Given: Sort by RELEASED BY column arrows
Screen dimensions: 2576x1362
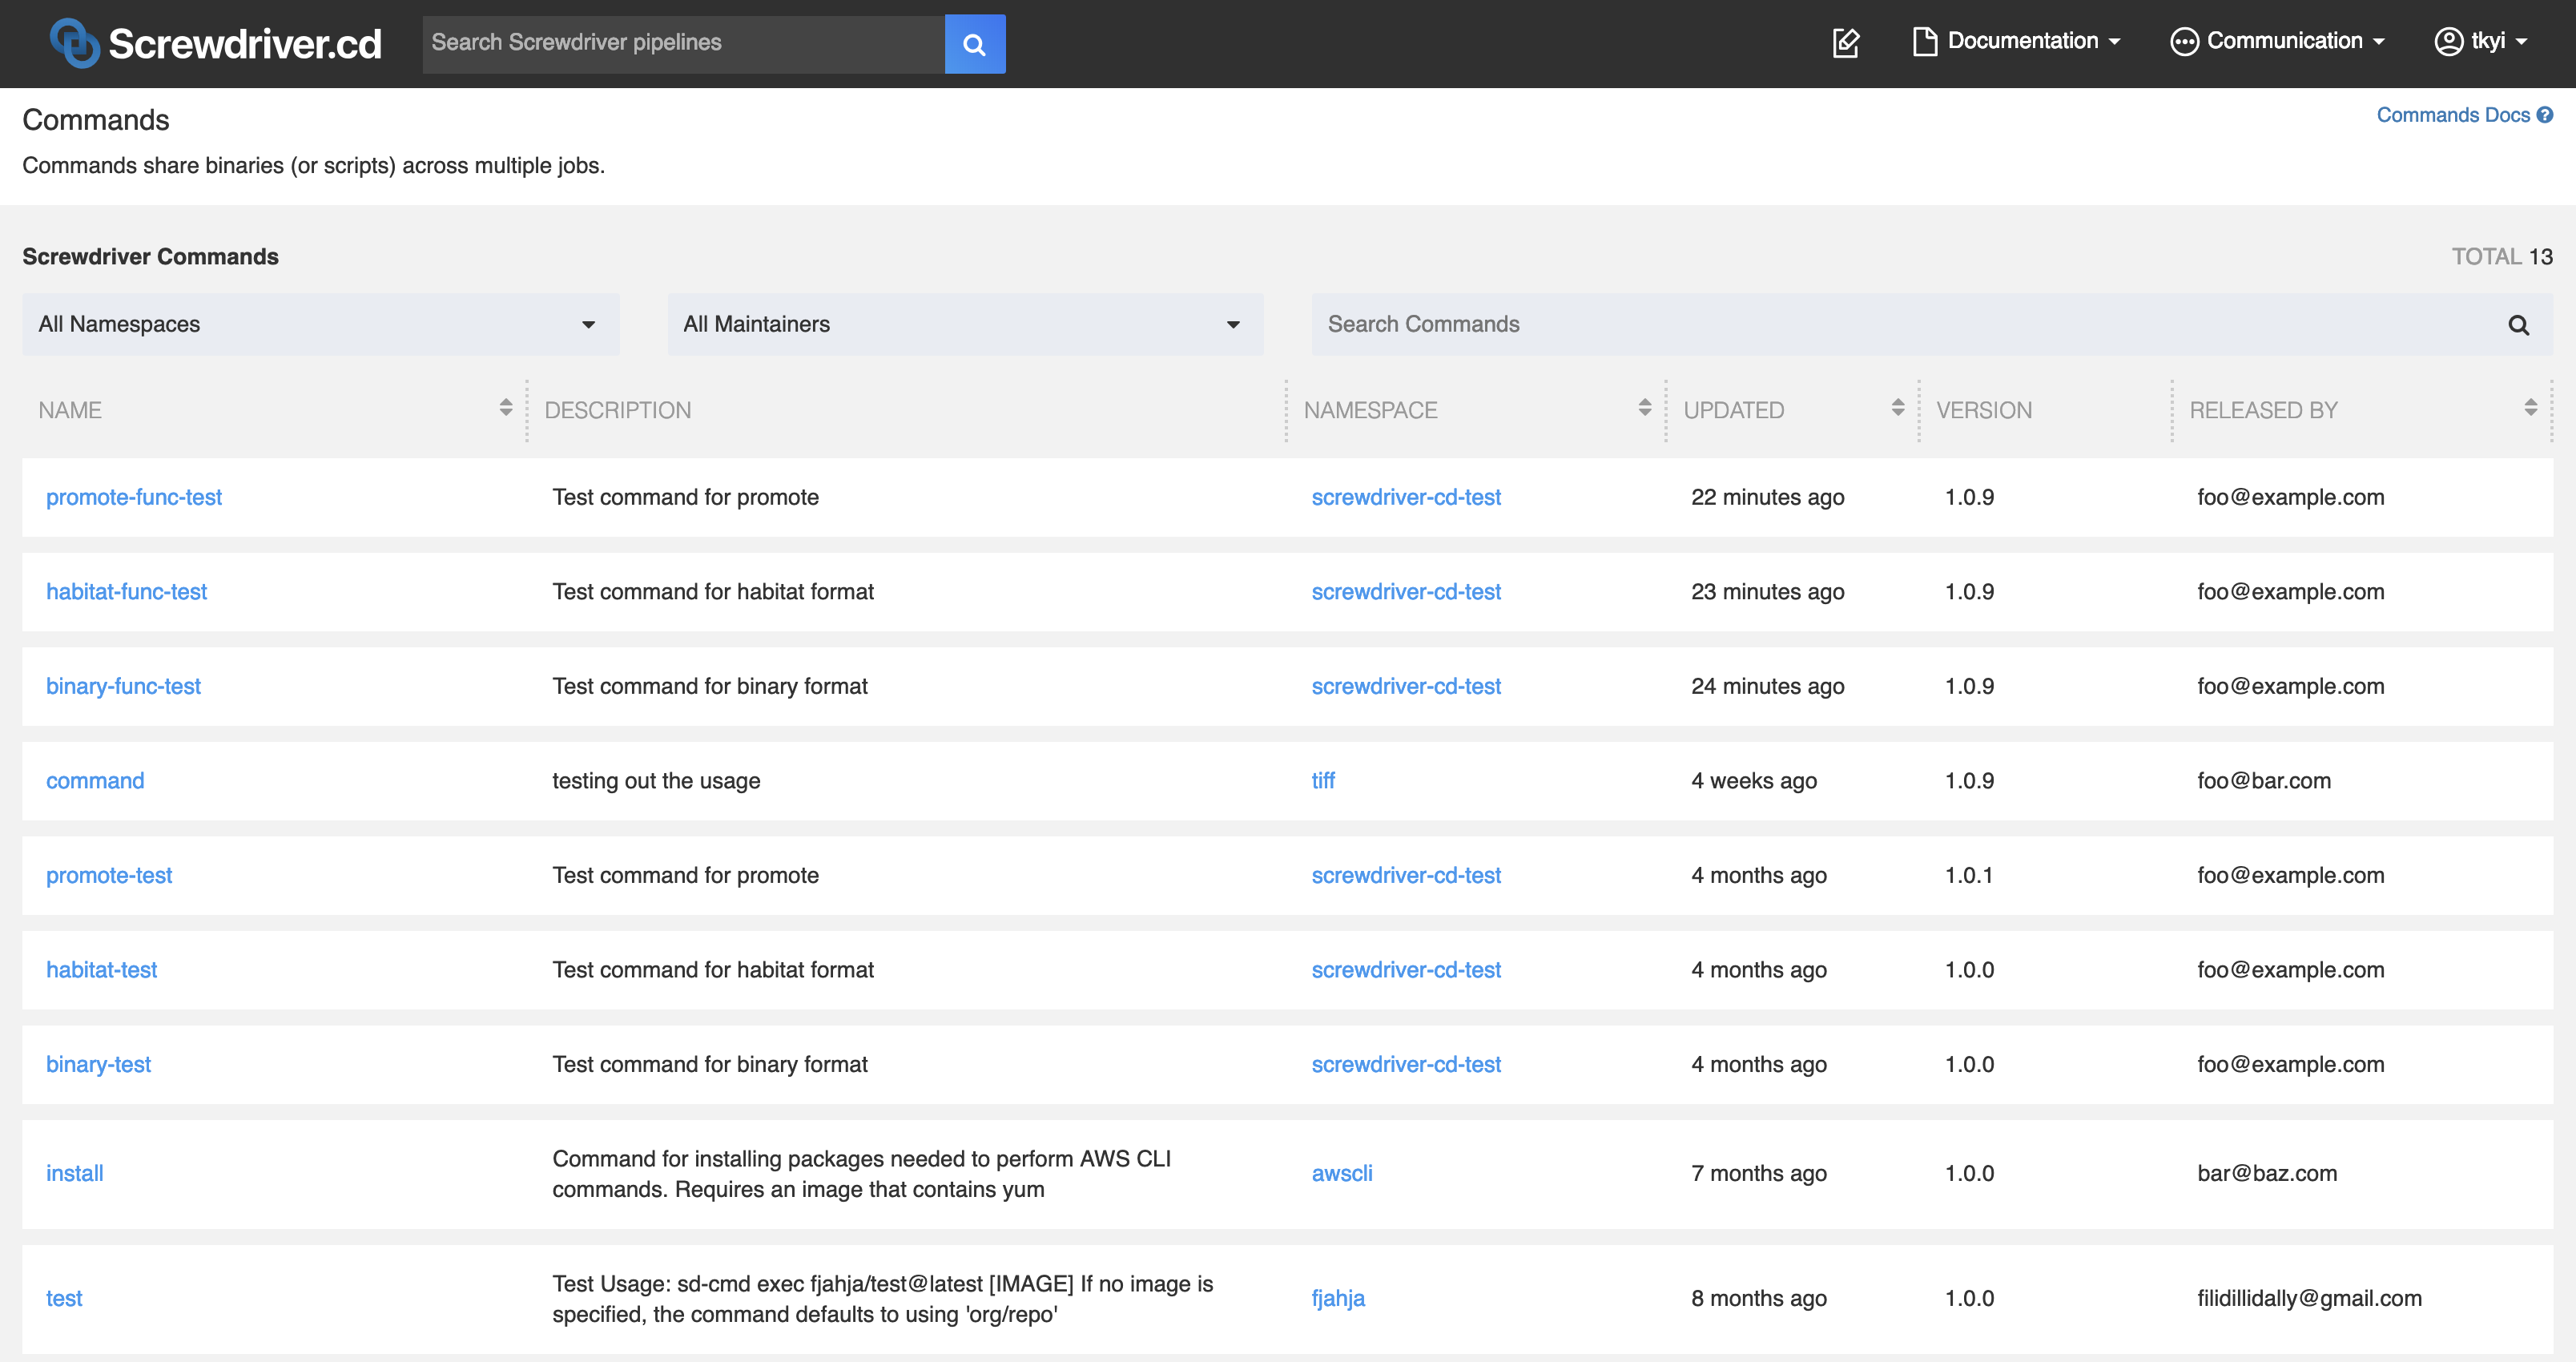Looking at the screenshot, I should 2531,408.
